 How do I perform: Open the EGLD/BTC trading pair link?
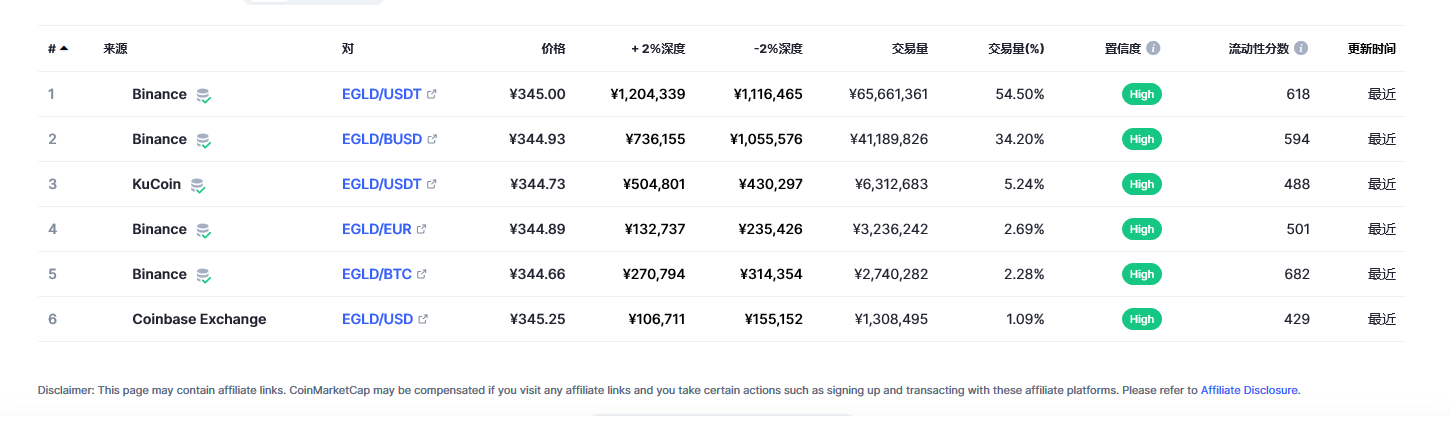pyautogui.click(x=377, y=274)
